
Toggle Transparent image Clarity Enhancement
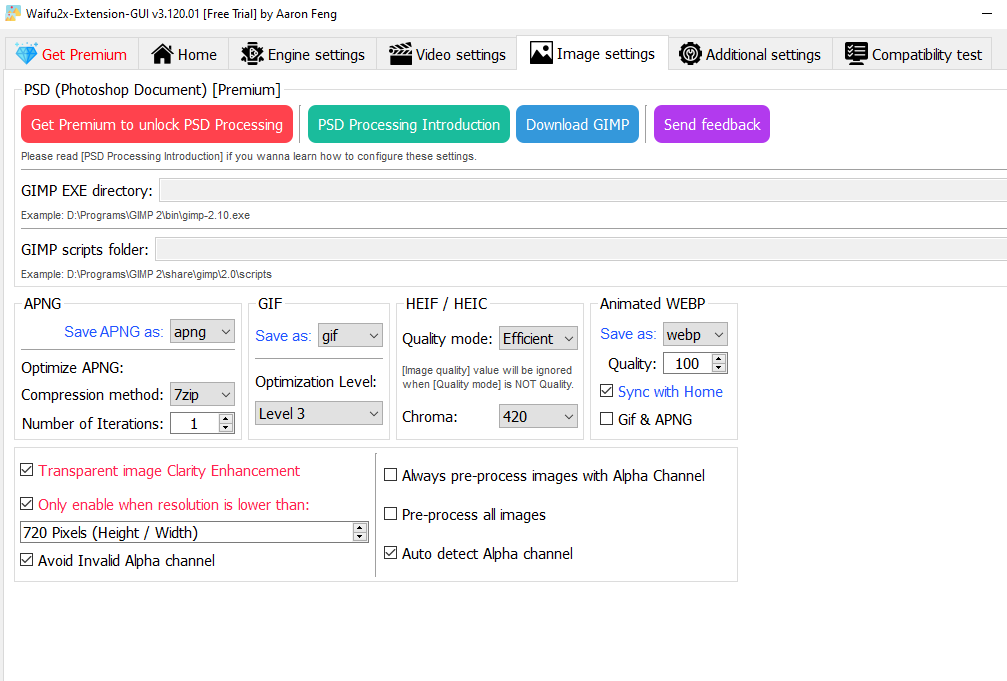26,470
